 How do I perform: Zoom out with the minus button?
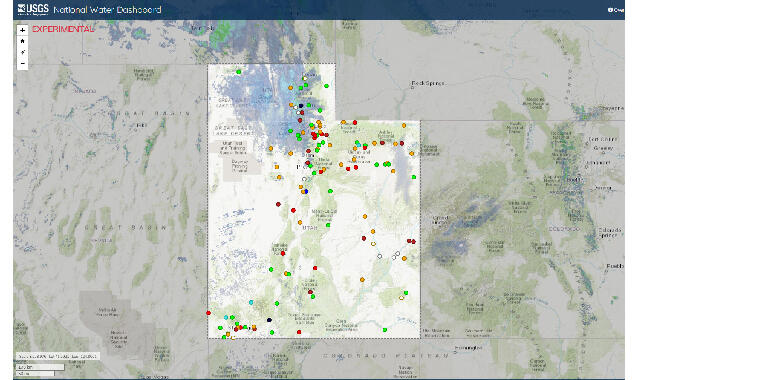[22, 64]
